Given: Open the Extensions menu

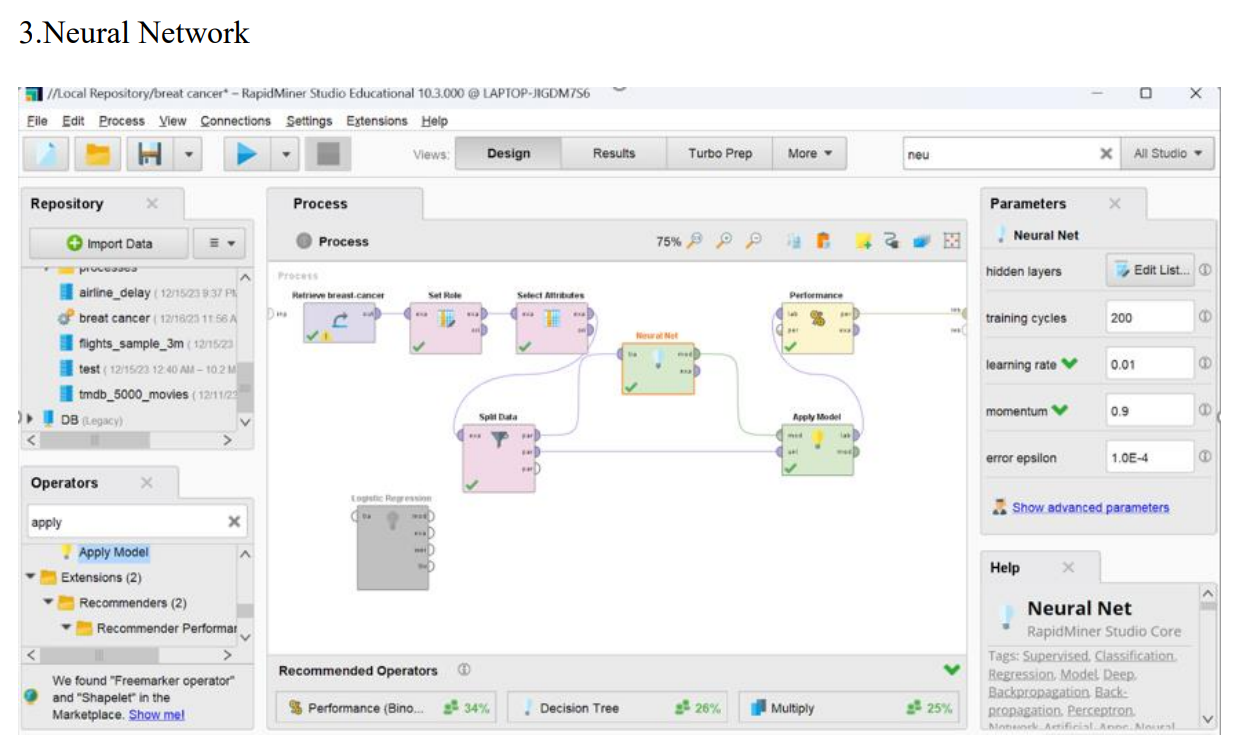Looking at the screenshot, I should click(x=376, y=121).
